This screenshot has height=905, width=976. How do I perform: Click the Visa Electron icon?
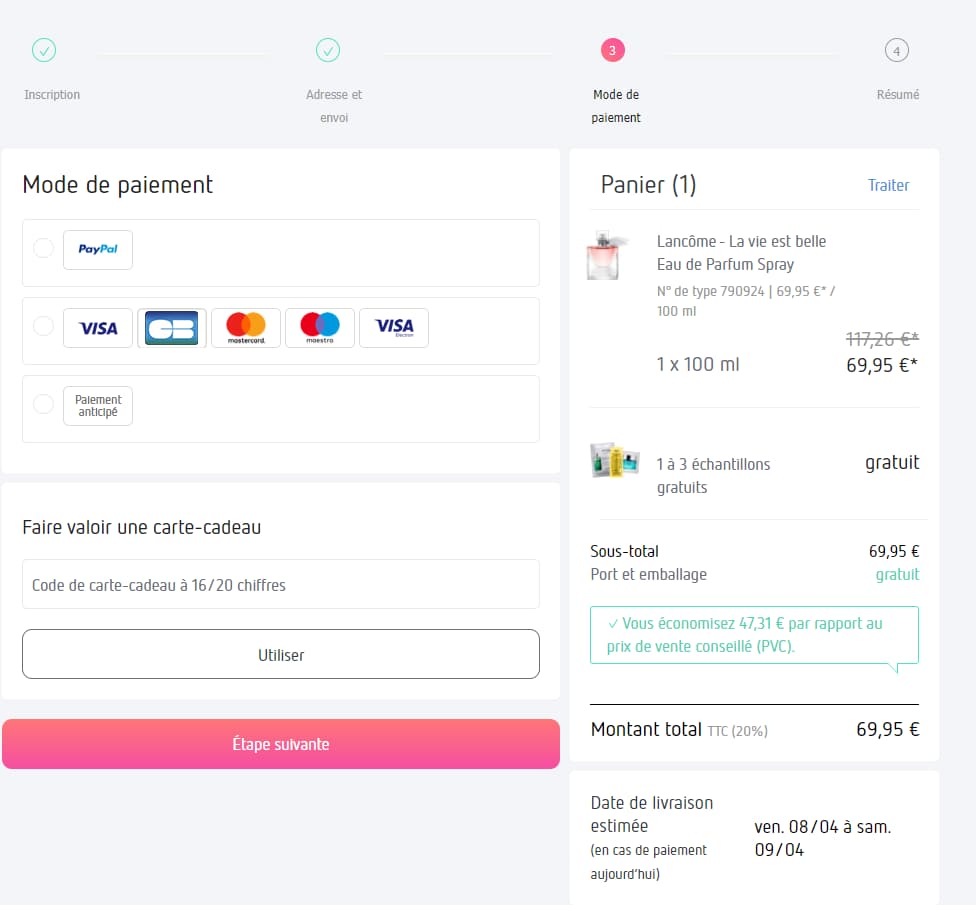pos(394,328)
